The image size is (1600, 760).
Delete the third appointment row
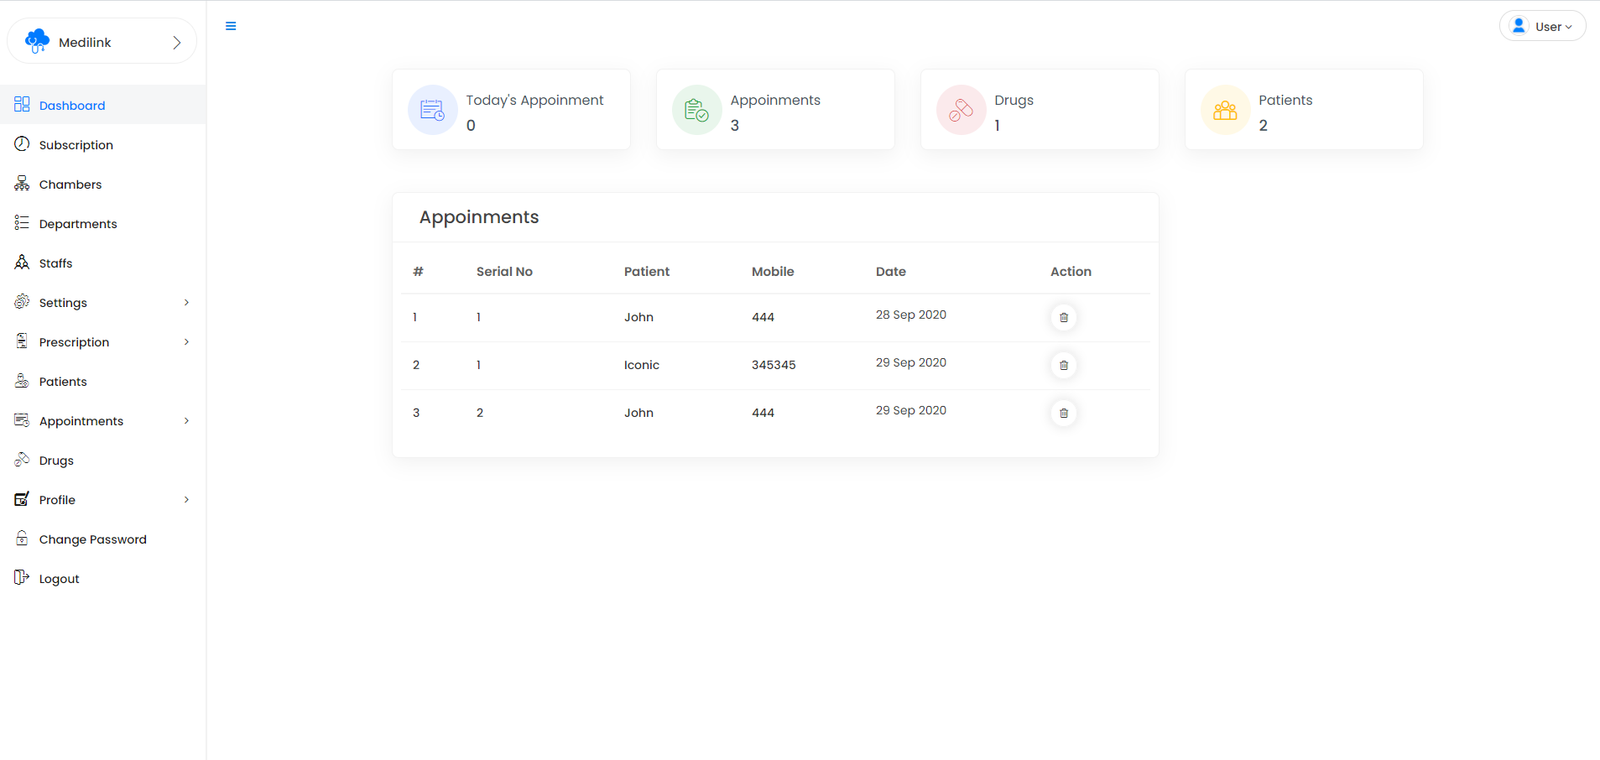pos(1063,413)
